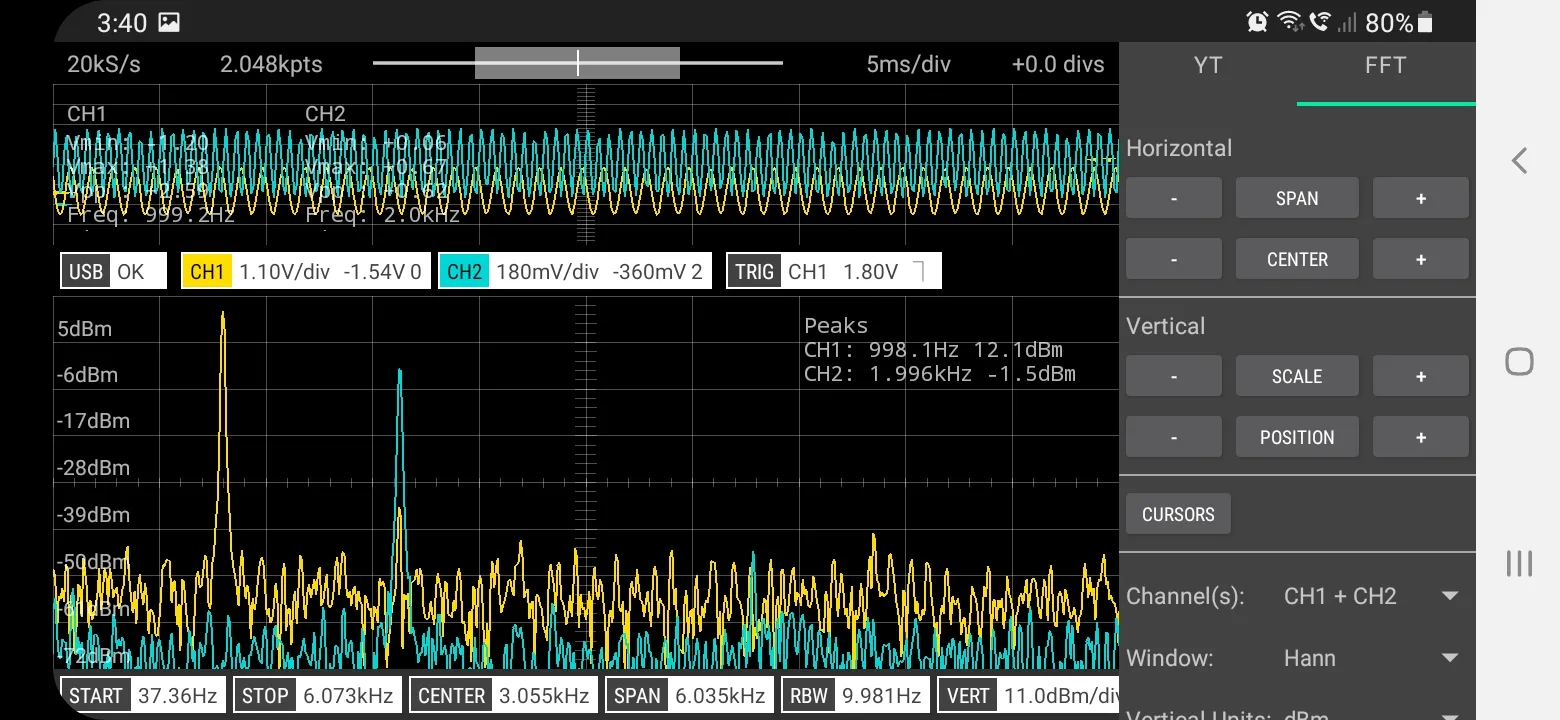1560x720 pixels.
Task: Open CH1 1.10V/div channel settings
Action: pyautogui.click(x=306, y=271)
